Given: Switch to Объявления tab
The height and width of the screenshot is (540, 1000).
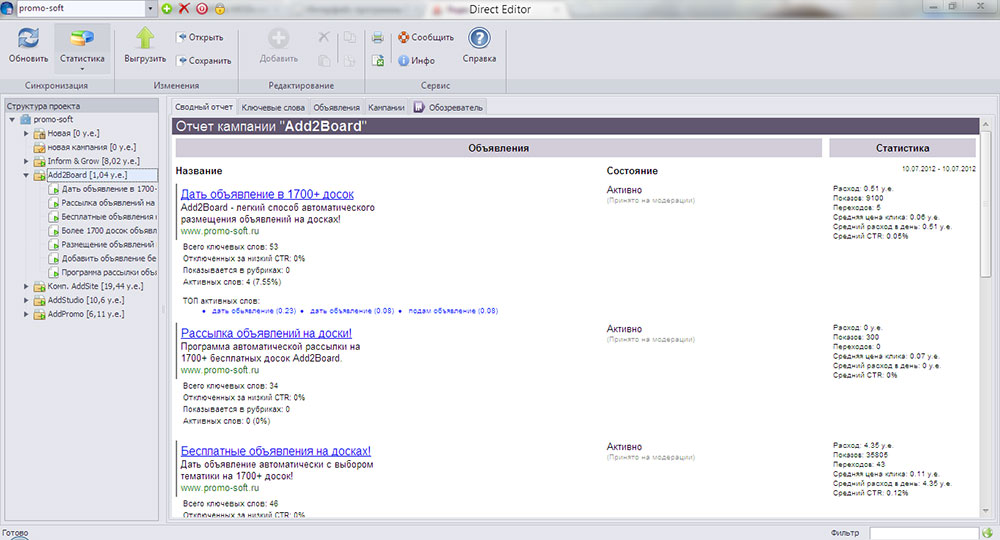Looking at the screenshot, I should coord(336,107).
